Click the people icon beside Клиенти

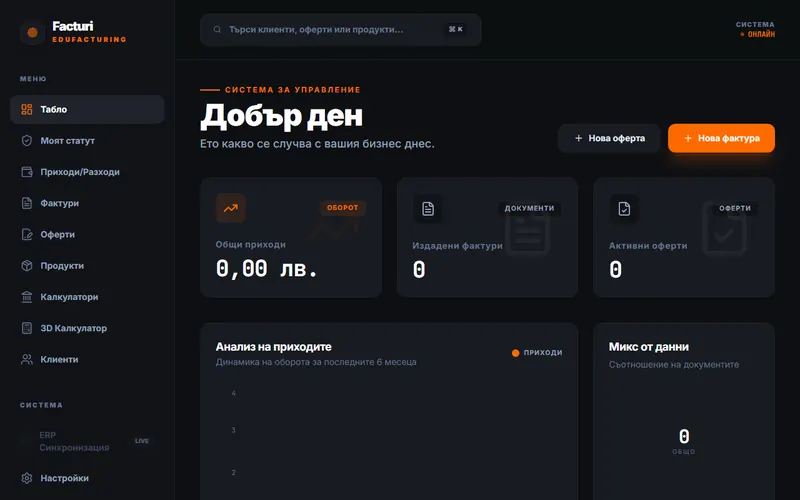[x=27, y=359]
